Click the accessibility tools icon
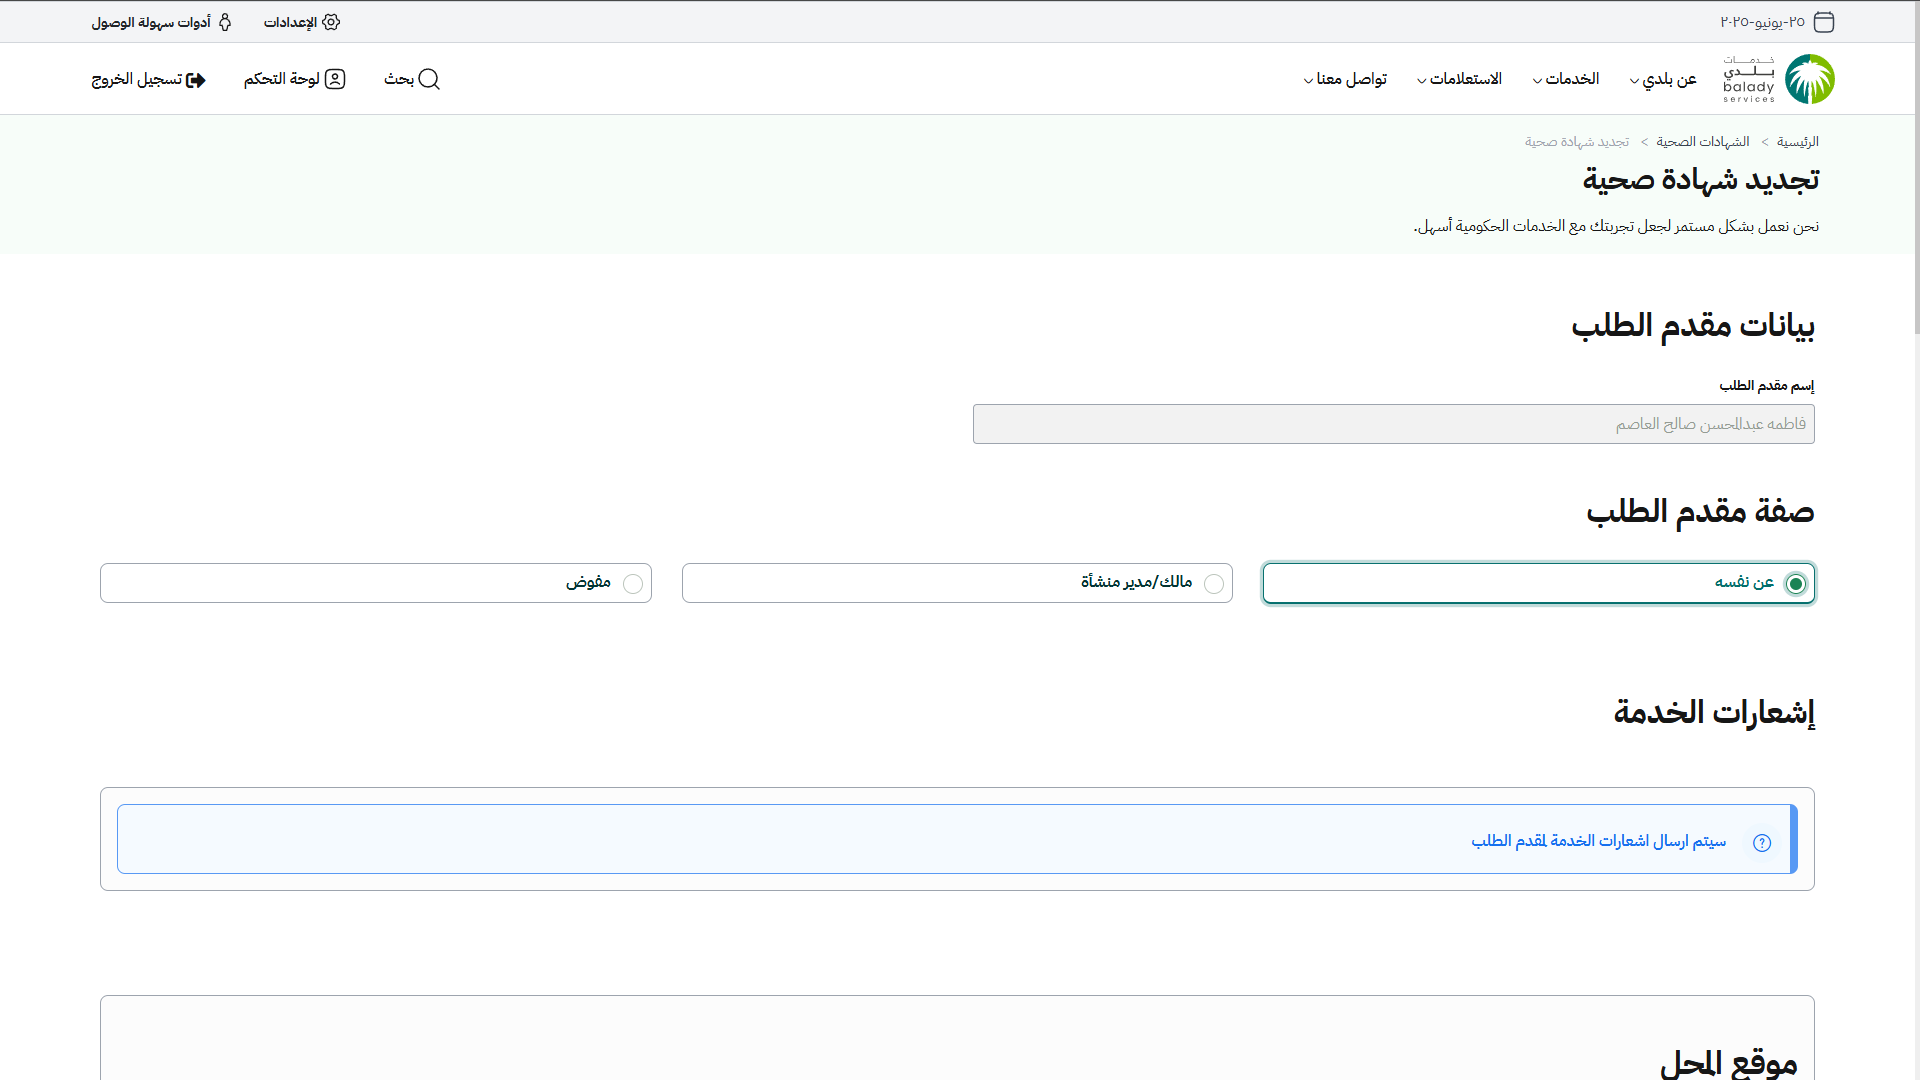Image resolution: width=1920 pixels, height=1080 pixels. click(x=225, y=22)
